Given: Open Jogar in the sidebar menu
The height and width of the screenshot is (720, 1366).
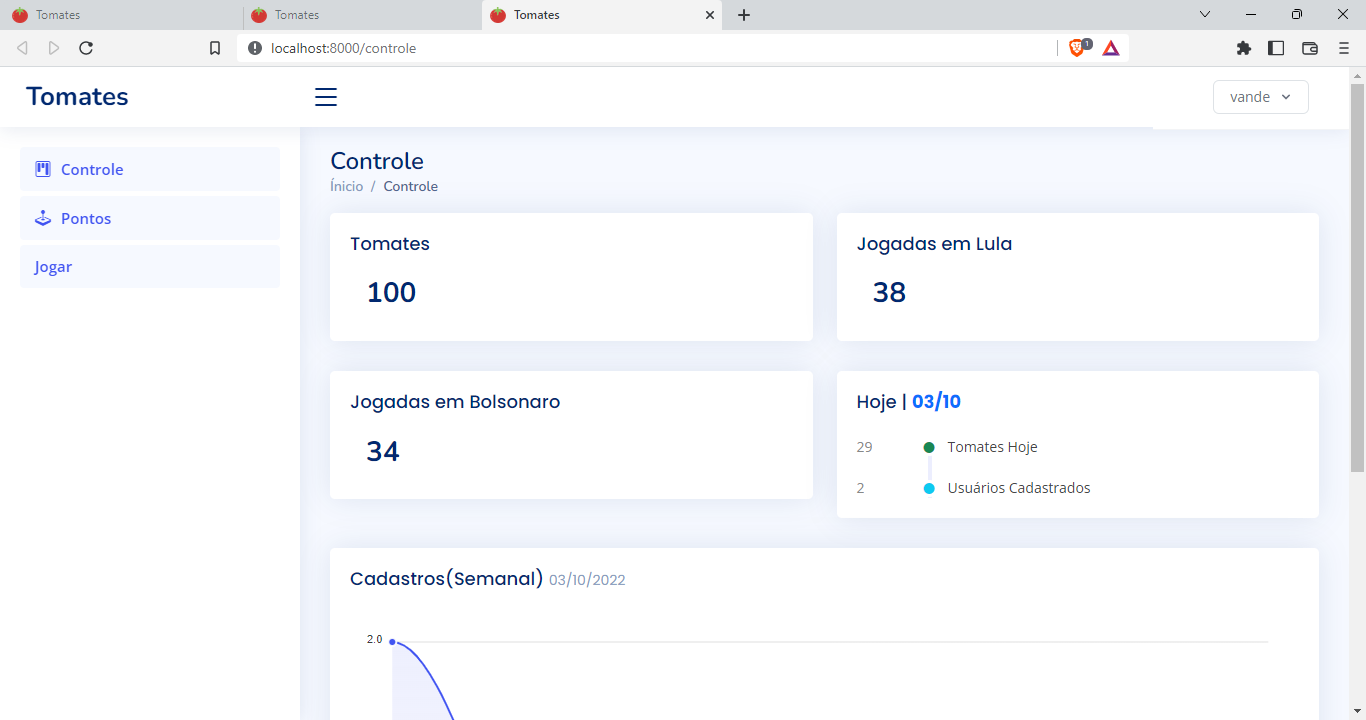Looking at the screenshot, I should point(150,267).
